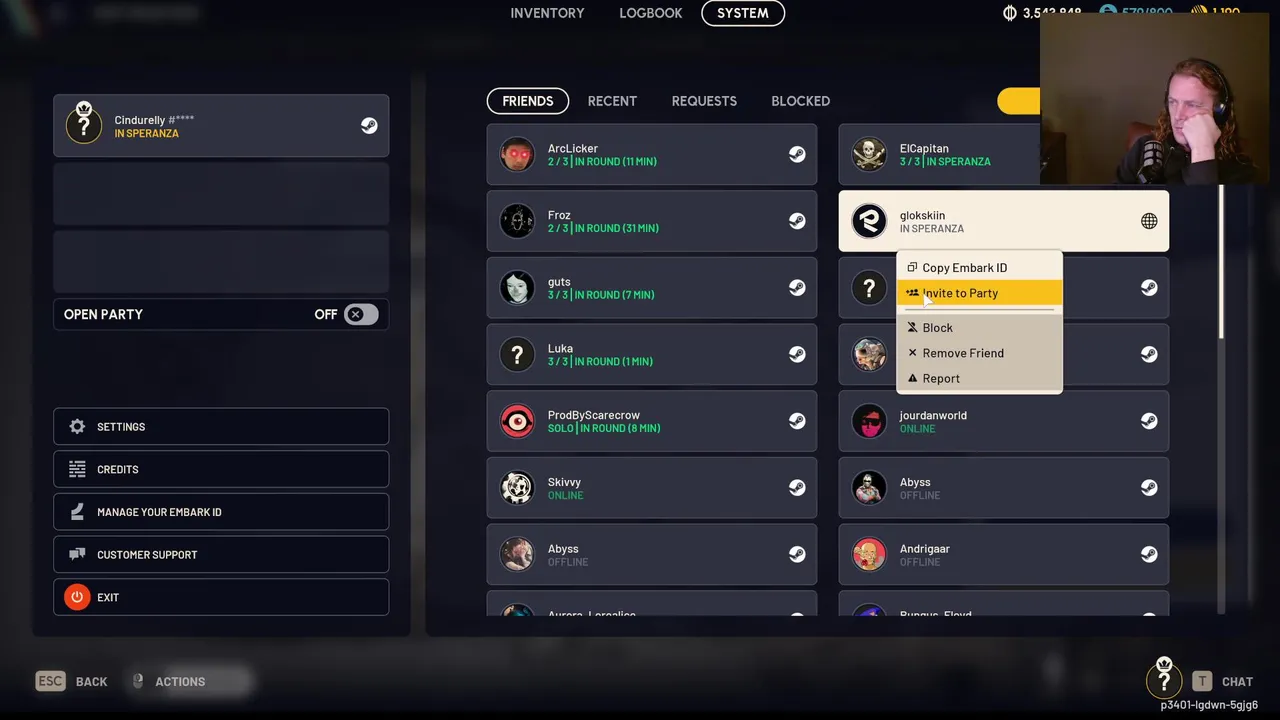Choose Copy Embark ID from the menu
The height and width of the screenshot is (720, 1280).
pyautogui.click(x=979, y=267)
